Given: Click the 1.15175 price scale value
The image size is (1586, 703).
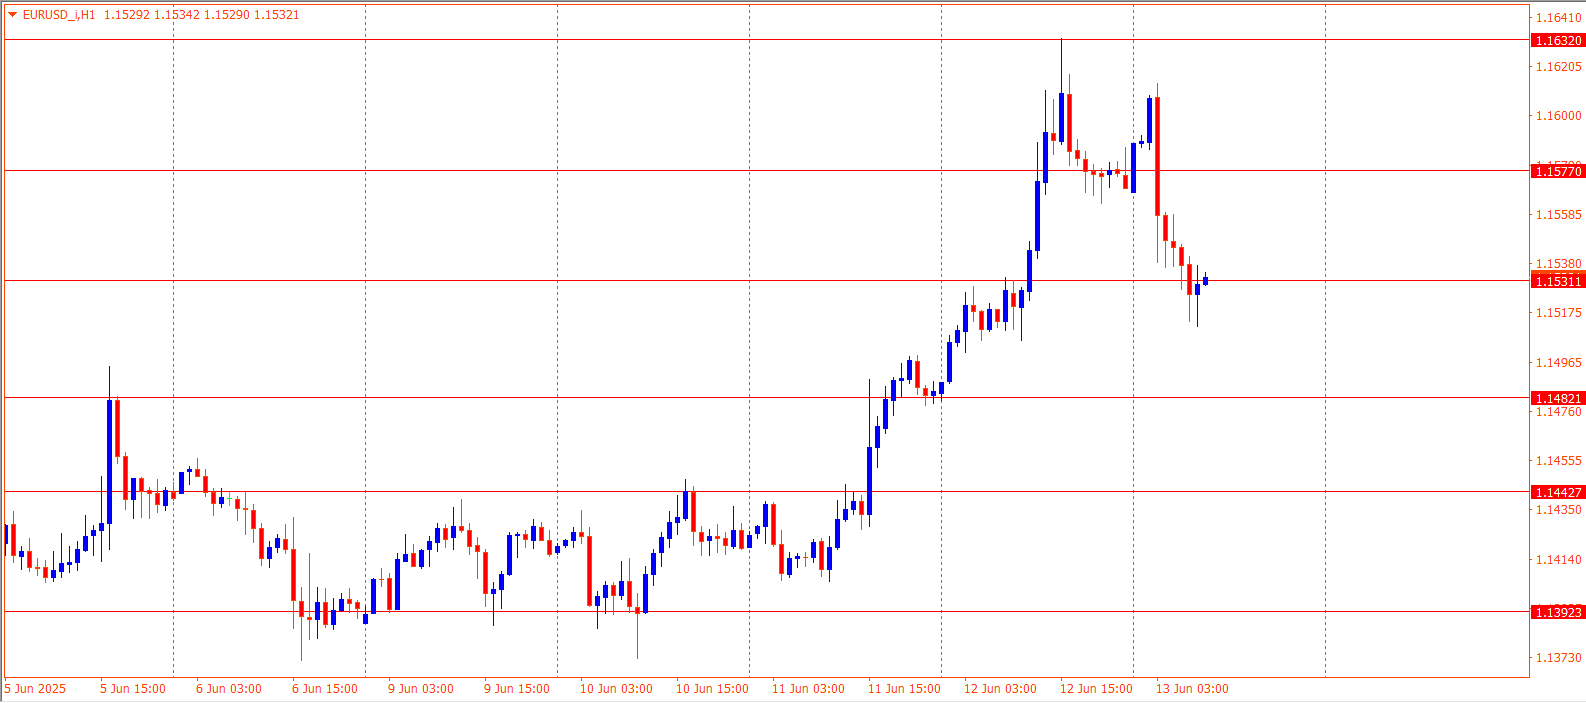Looking at the screenshot, I should pyautogui.click(x=1559, y=313).
